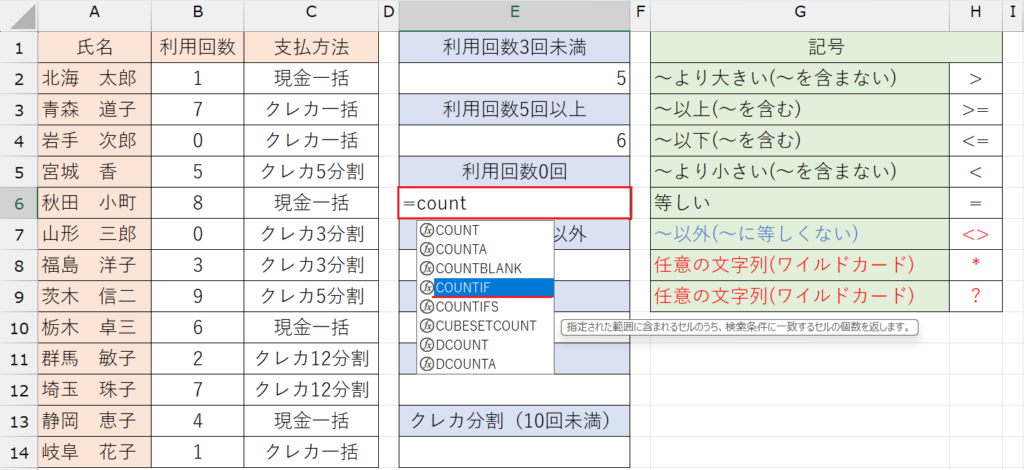The image size is (1024, 470).
Task: Click the 〜以上(〜を含む) cell
Action: click(x=800, y=110)
